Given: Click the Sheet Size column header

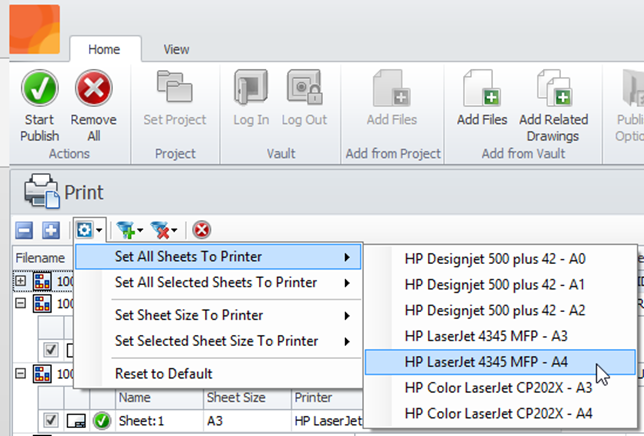Looking at the screenshot, I should [x=247, y=397].
